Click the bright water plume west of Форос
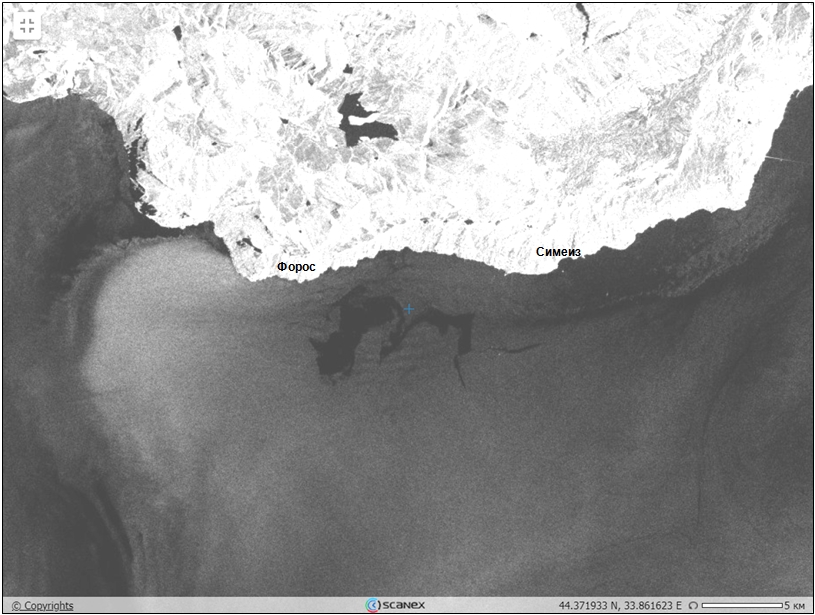The image size is (815, 615). pyautogui.click(x=150, y=310)
